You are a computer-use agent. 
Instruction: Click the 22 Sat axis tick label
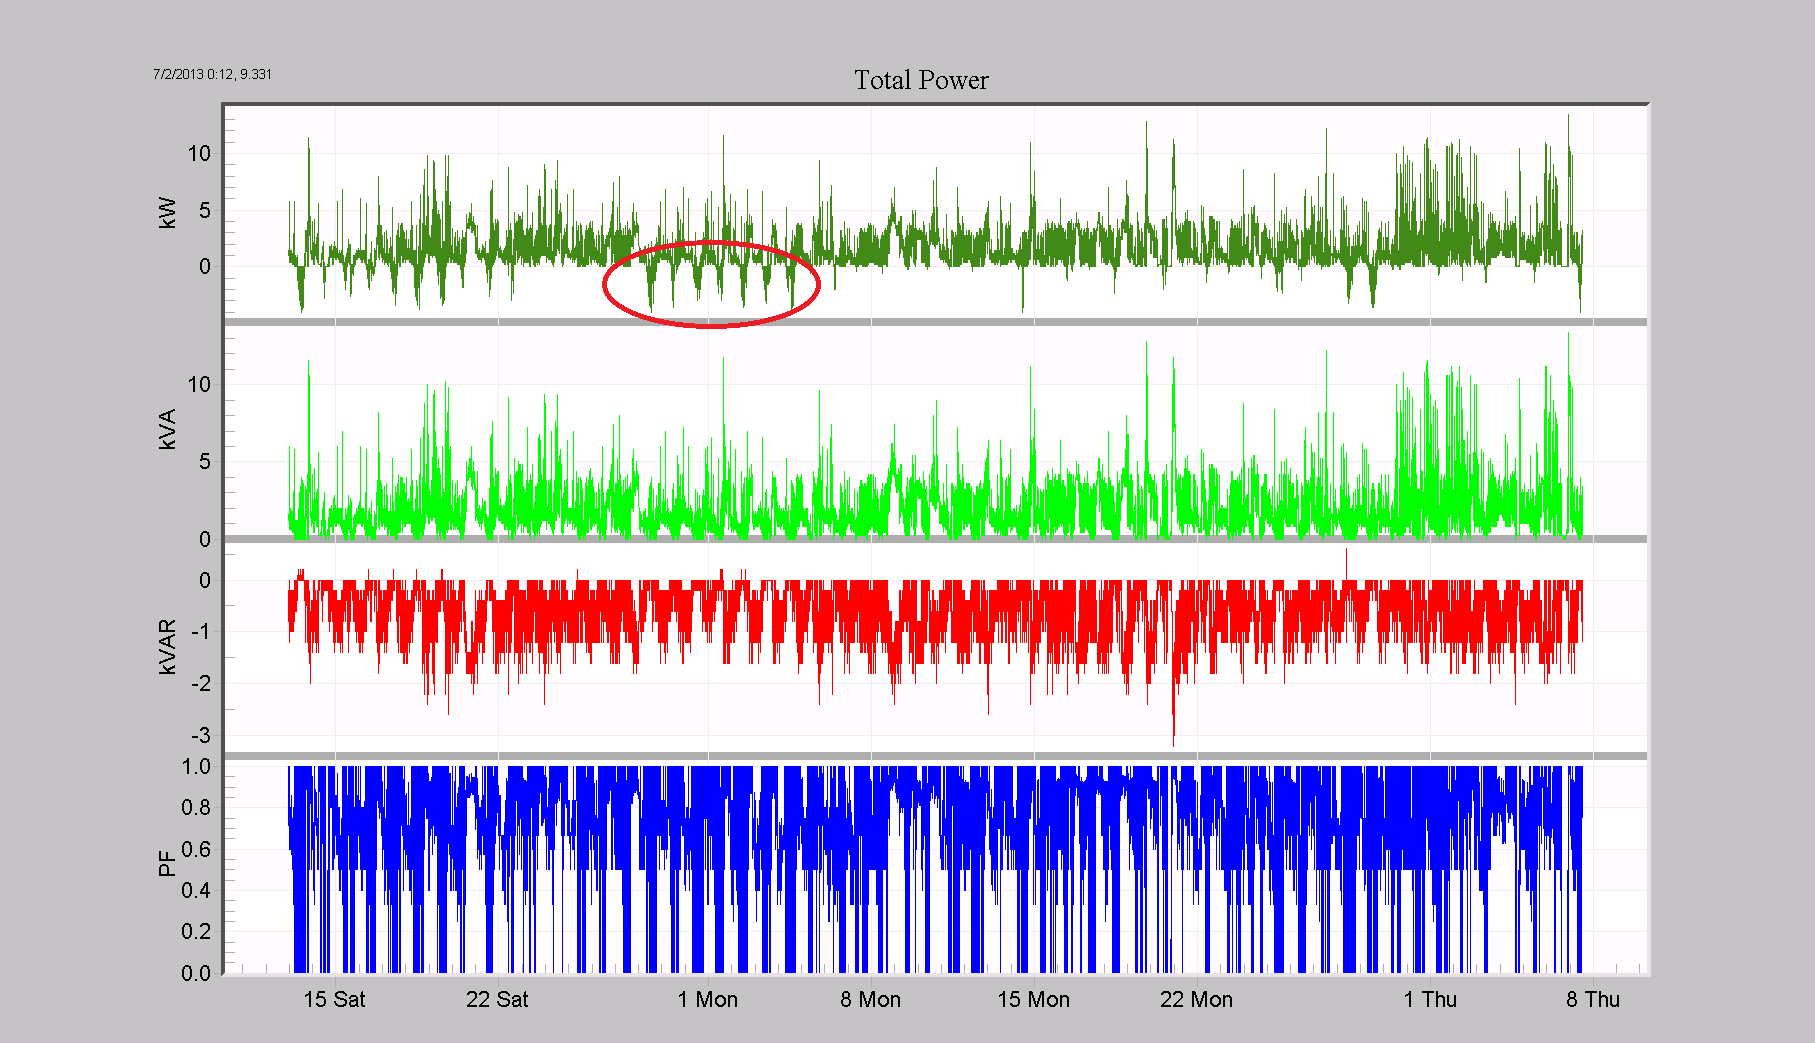pos(499,999)
